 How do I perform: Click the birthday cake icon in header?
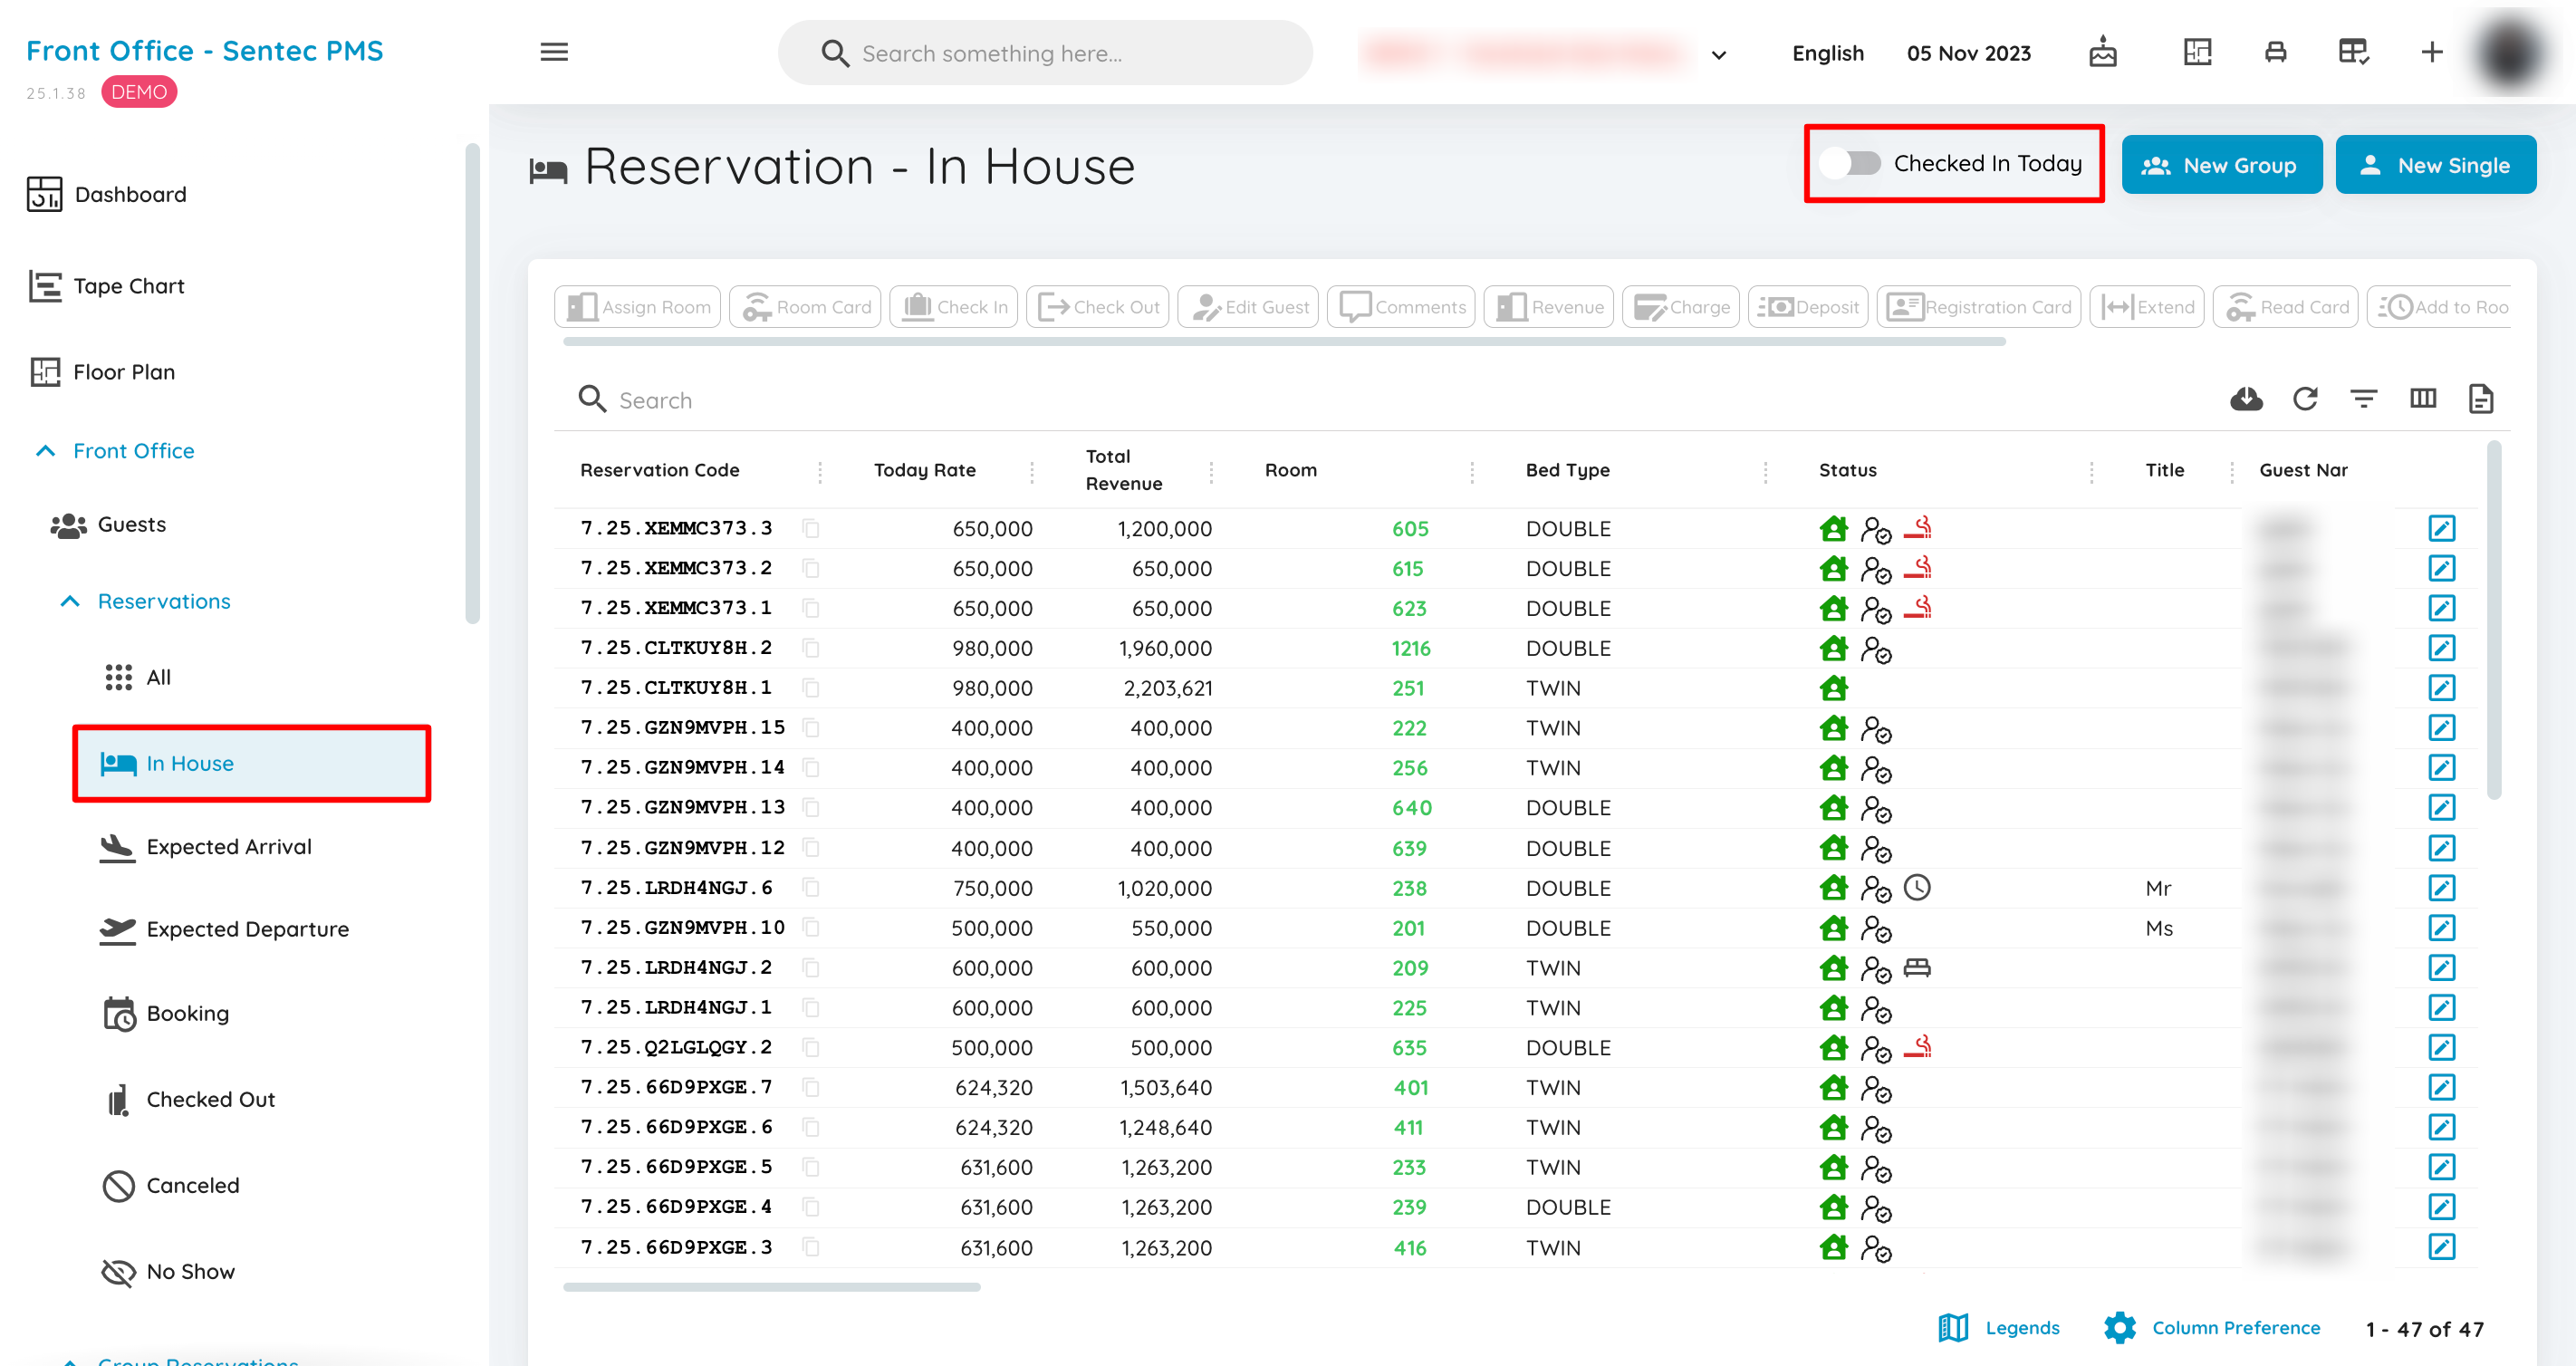(2103, 52)
